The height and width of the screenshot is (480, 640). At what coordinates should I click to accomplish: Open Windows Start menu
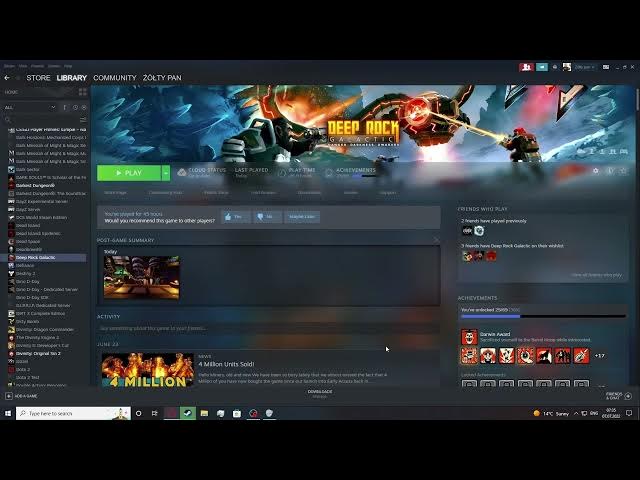[x=8, y=413]
